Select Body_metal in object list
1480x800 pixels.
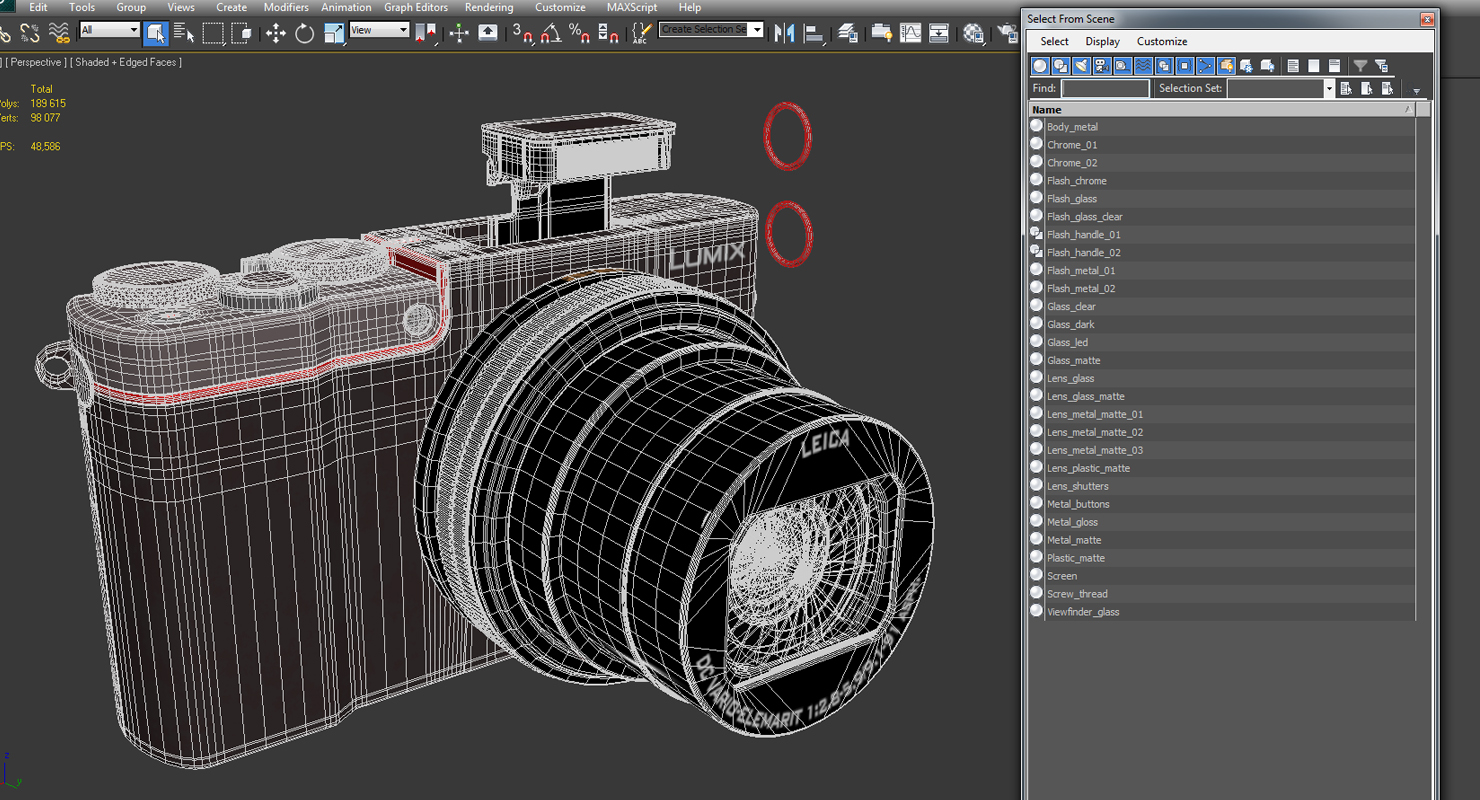pyautogui.click(x=1222, y=127)
